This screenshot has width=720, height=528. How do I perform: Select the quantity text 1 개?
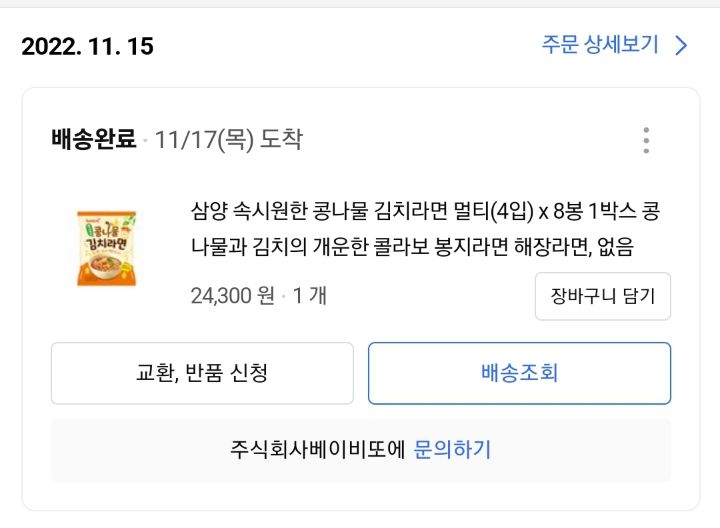tap(309, 296)
